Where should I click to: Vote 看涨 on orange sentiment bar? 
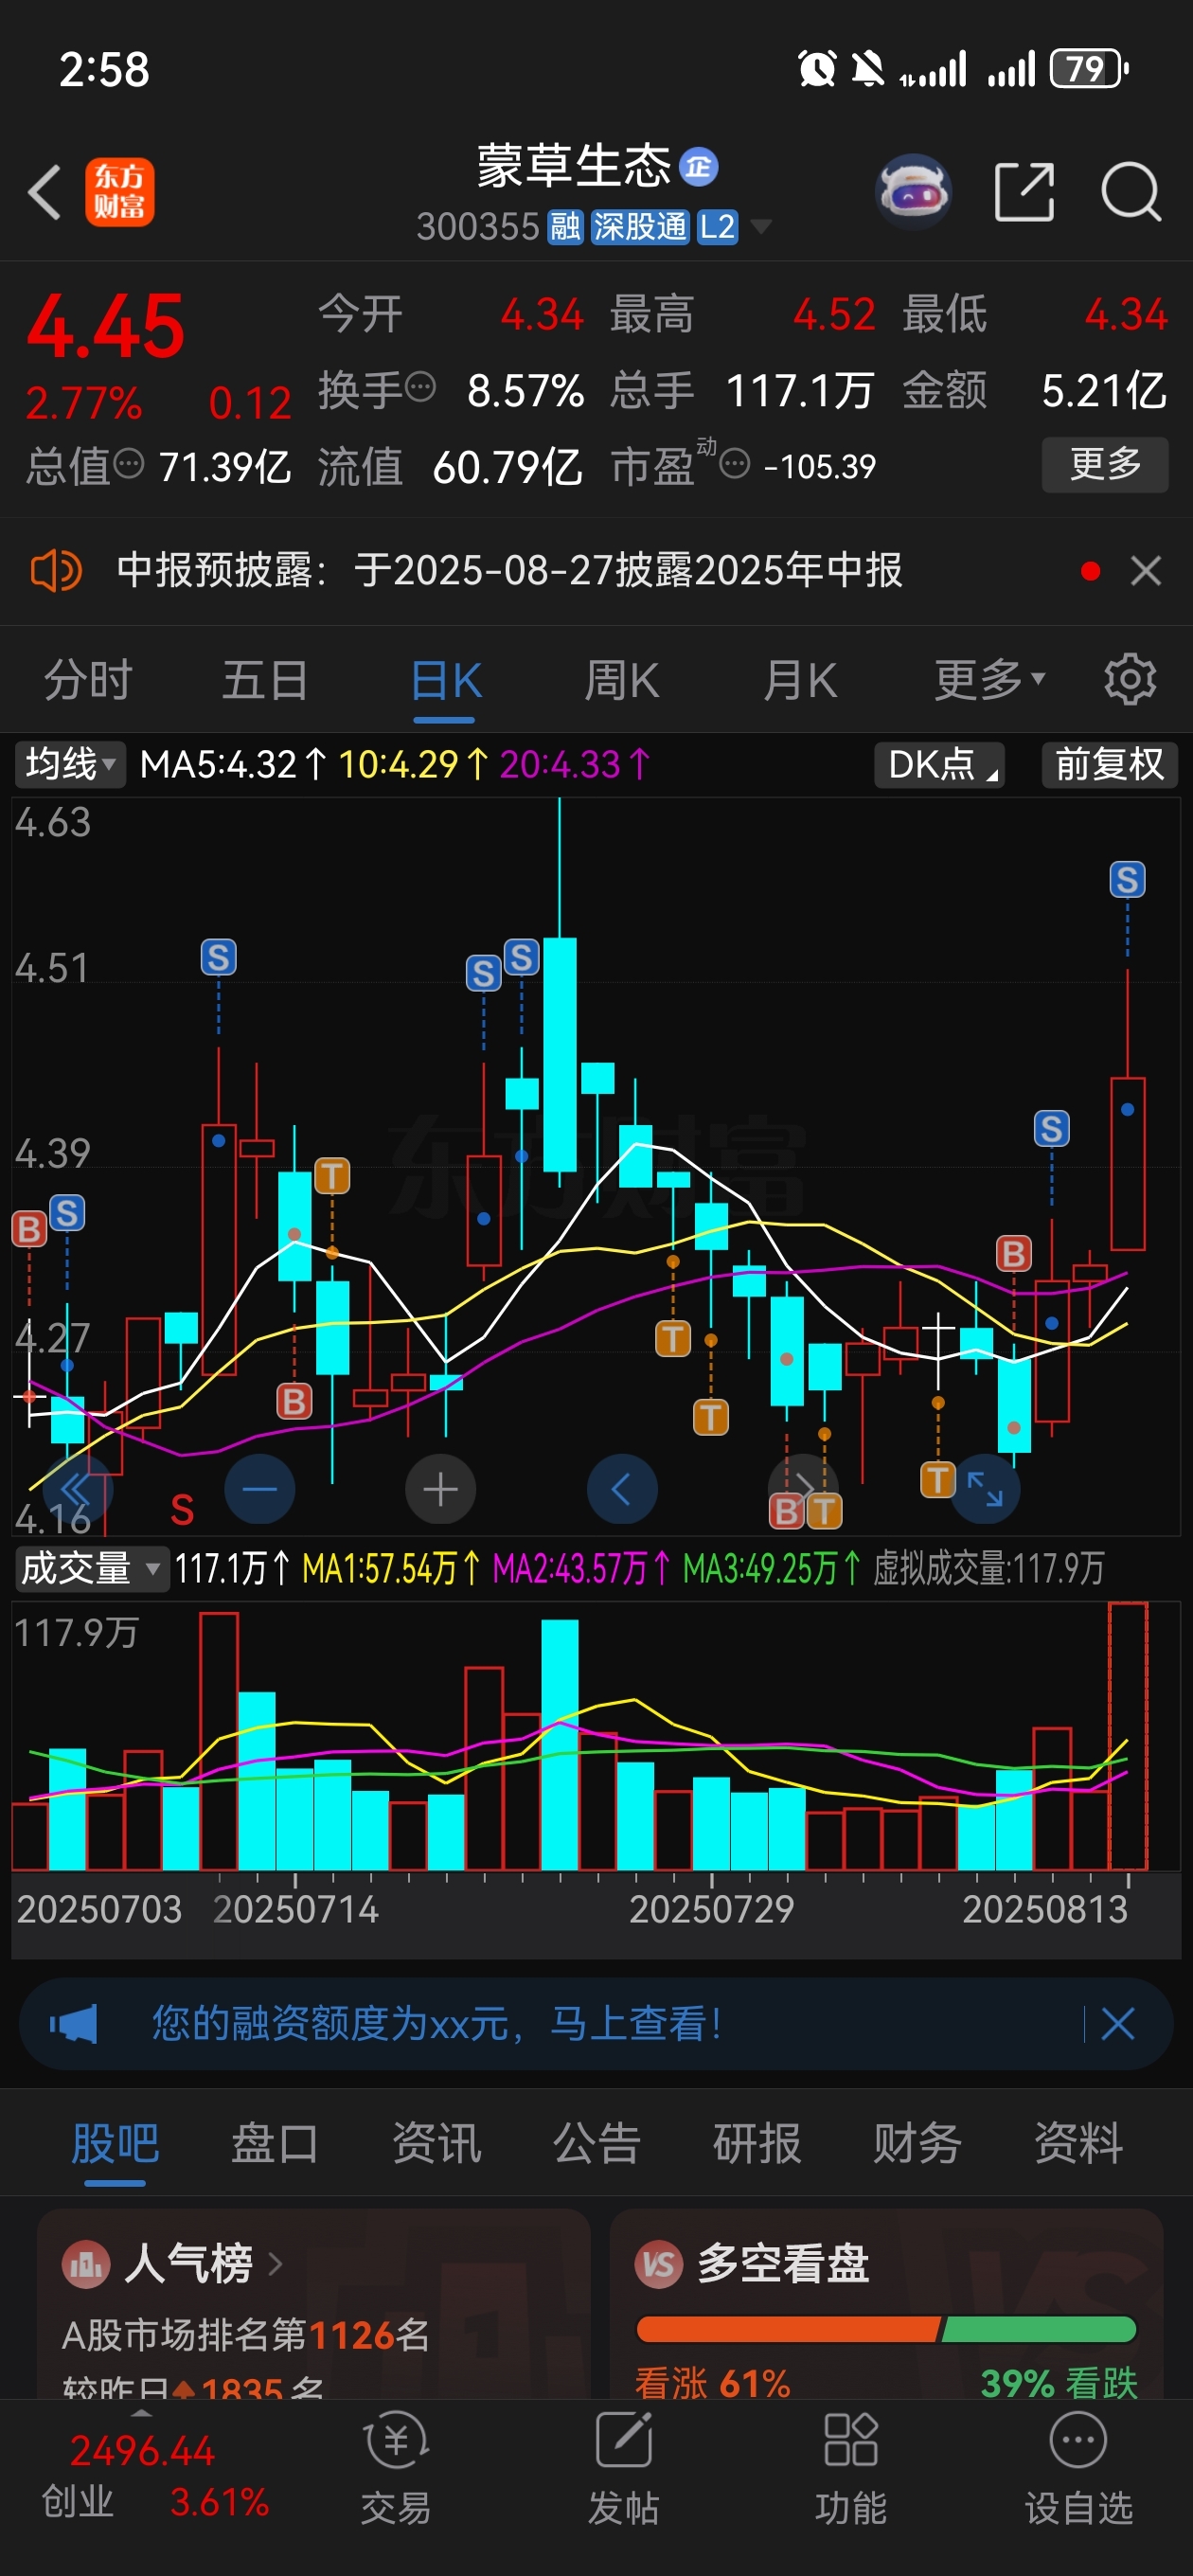point(788,2330)
